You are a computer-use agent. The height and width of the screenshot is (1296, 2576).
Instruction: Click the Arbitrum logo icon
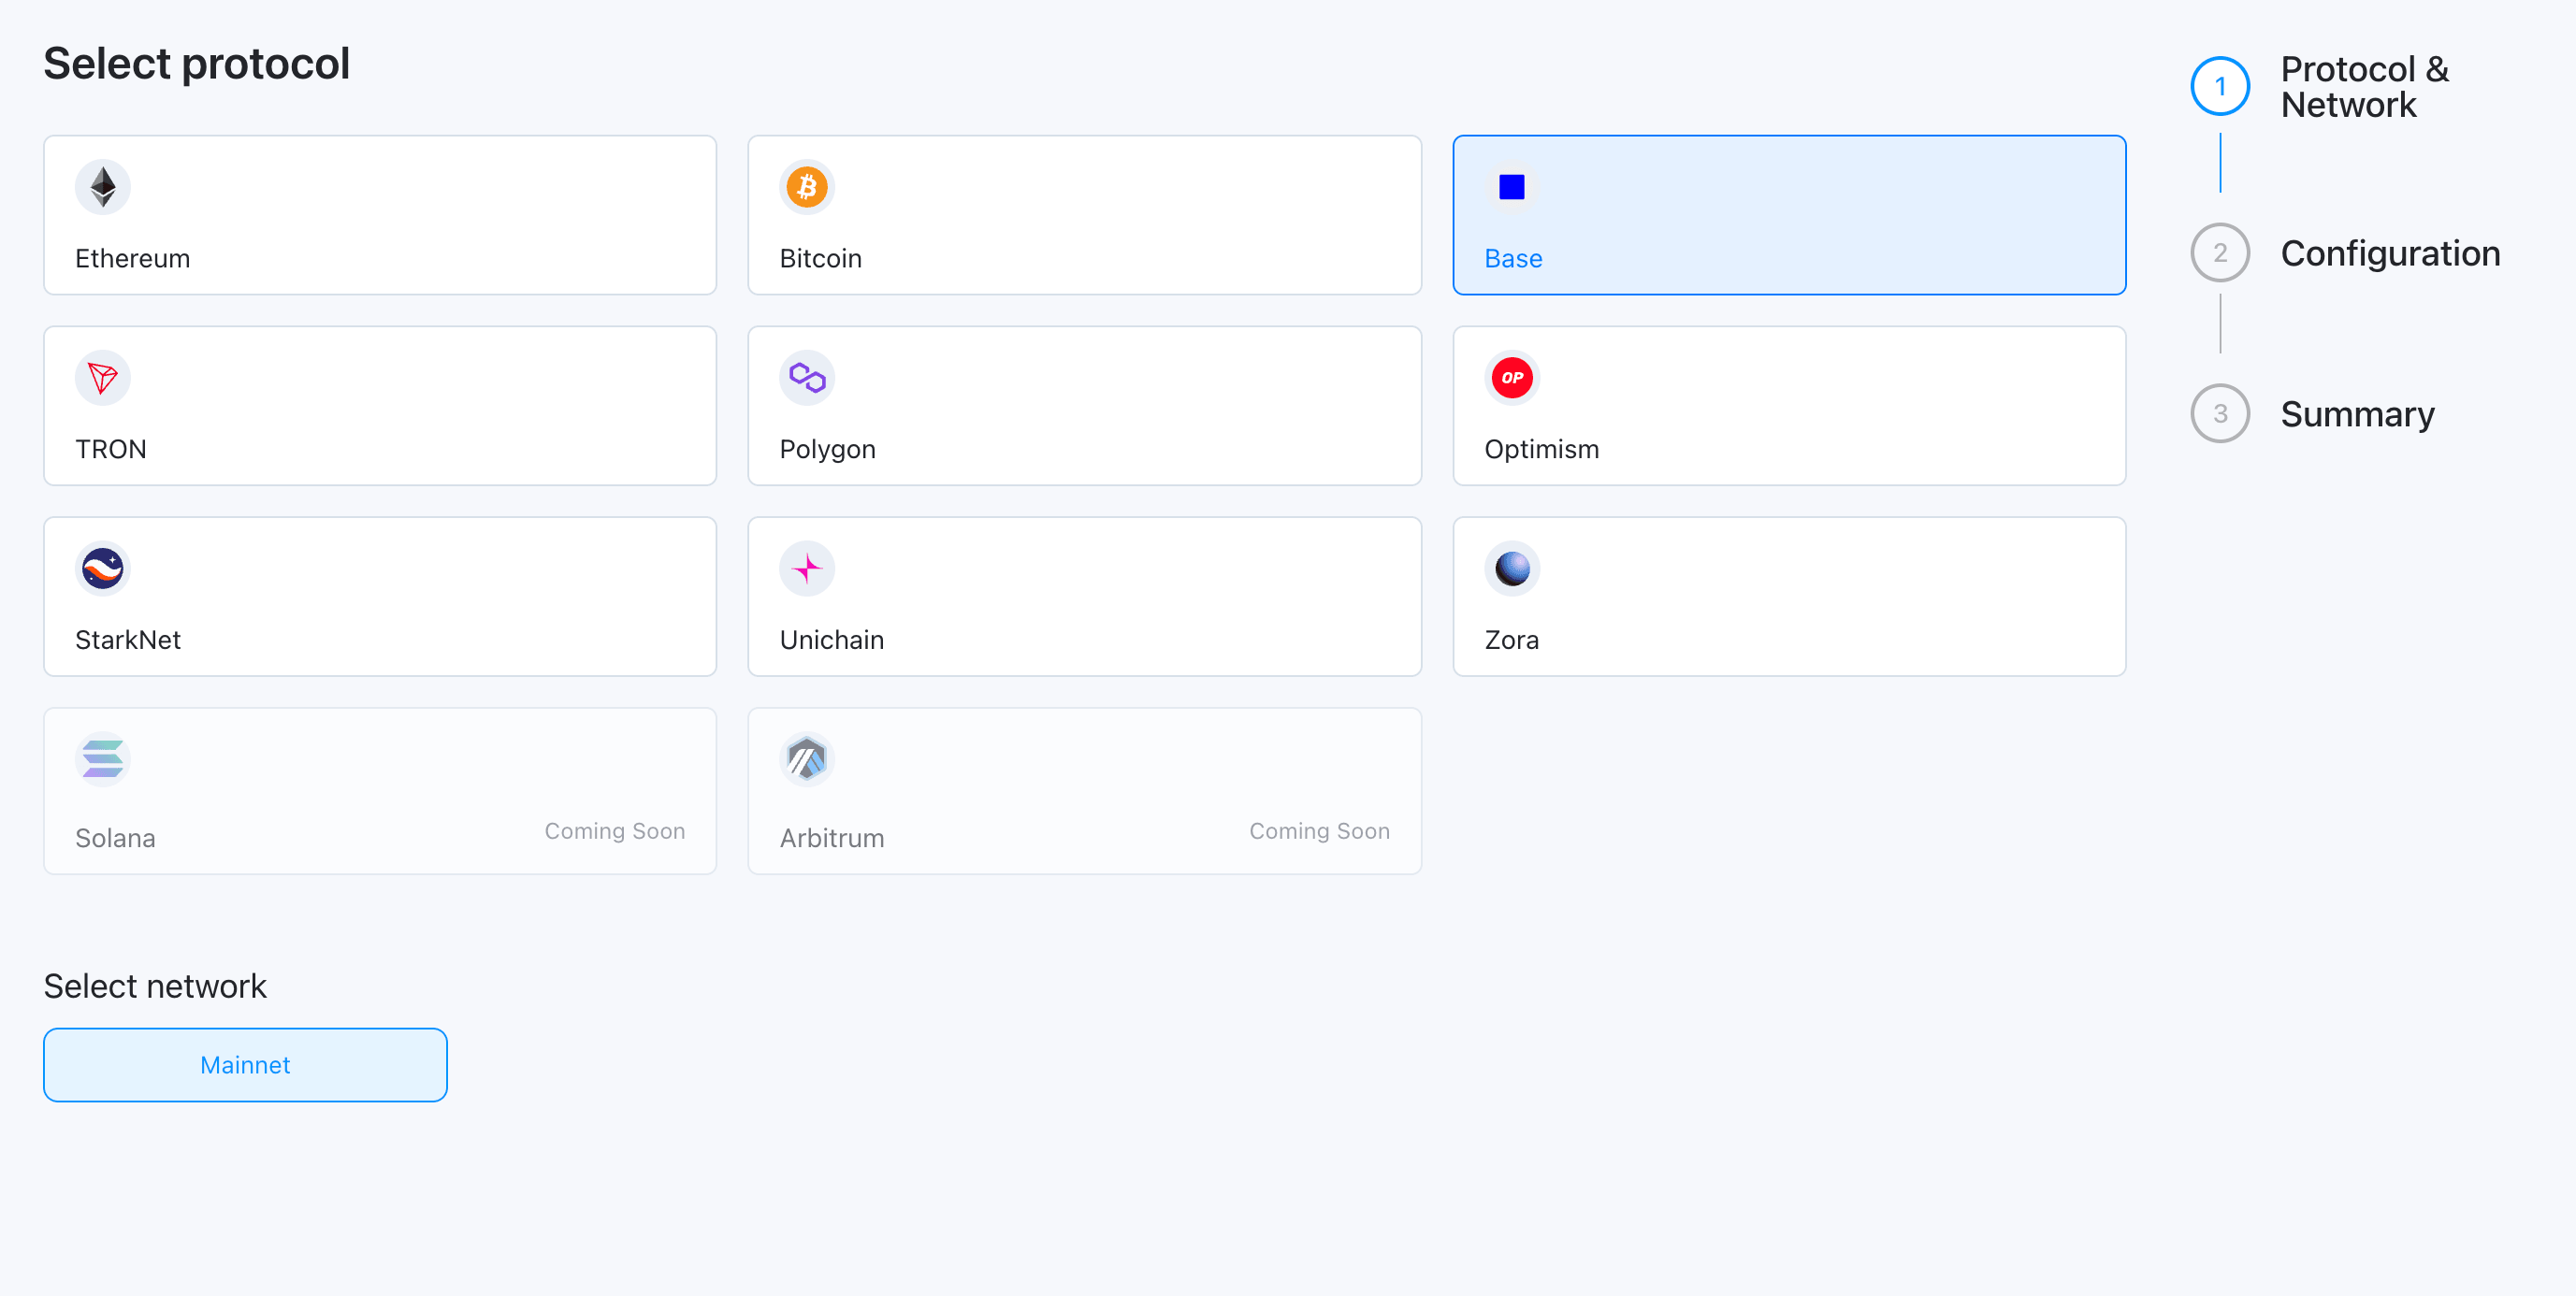coord(807,759)
